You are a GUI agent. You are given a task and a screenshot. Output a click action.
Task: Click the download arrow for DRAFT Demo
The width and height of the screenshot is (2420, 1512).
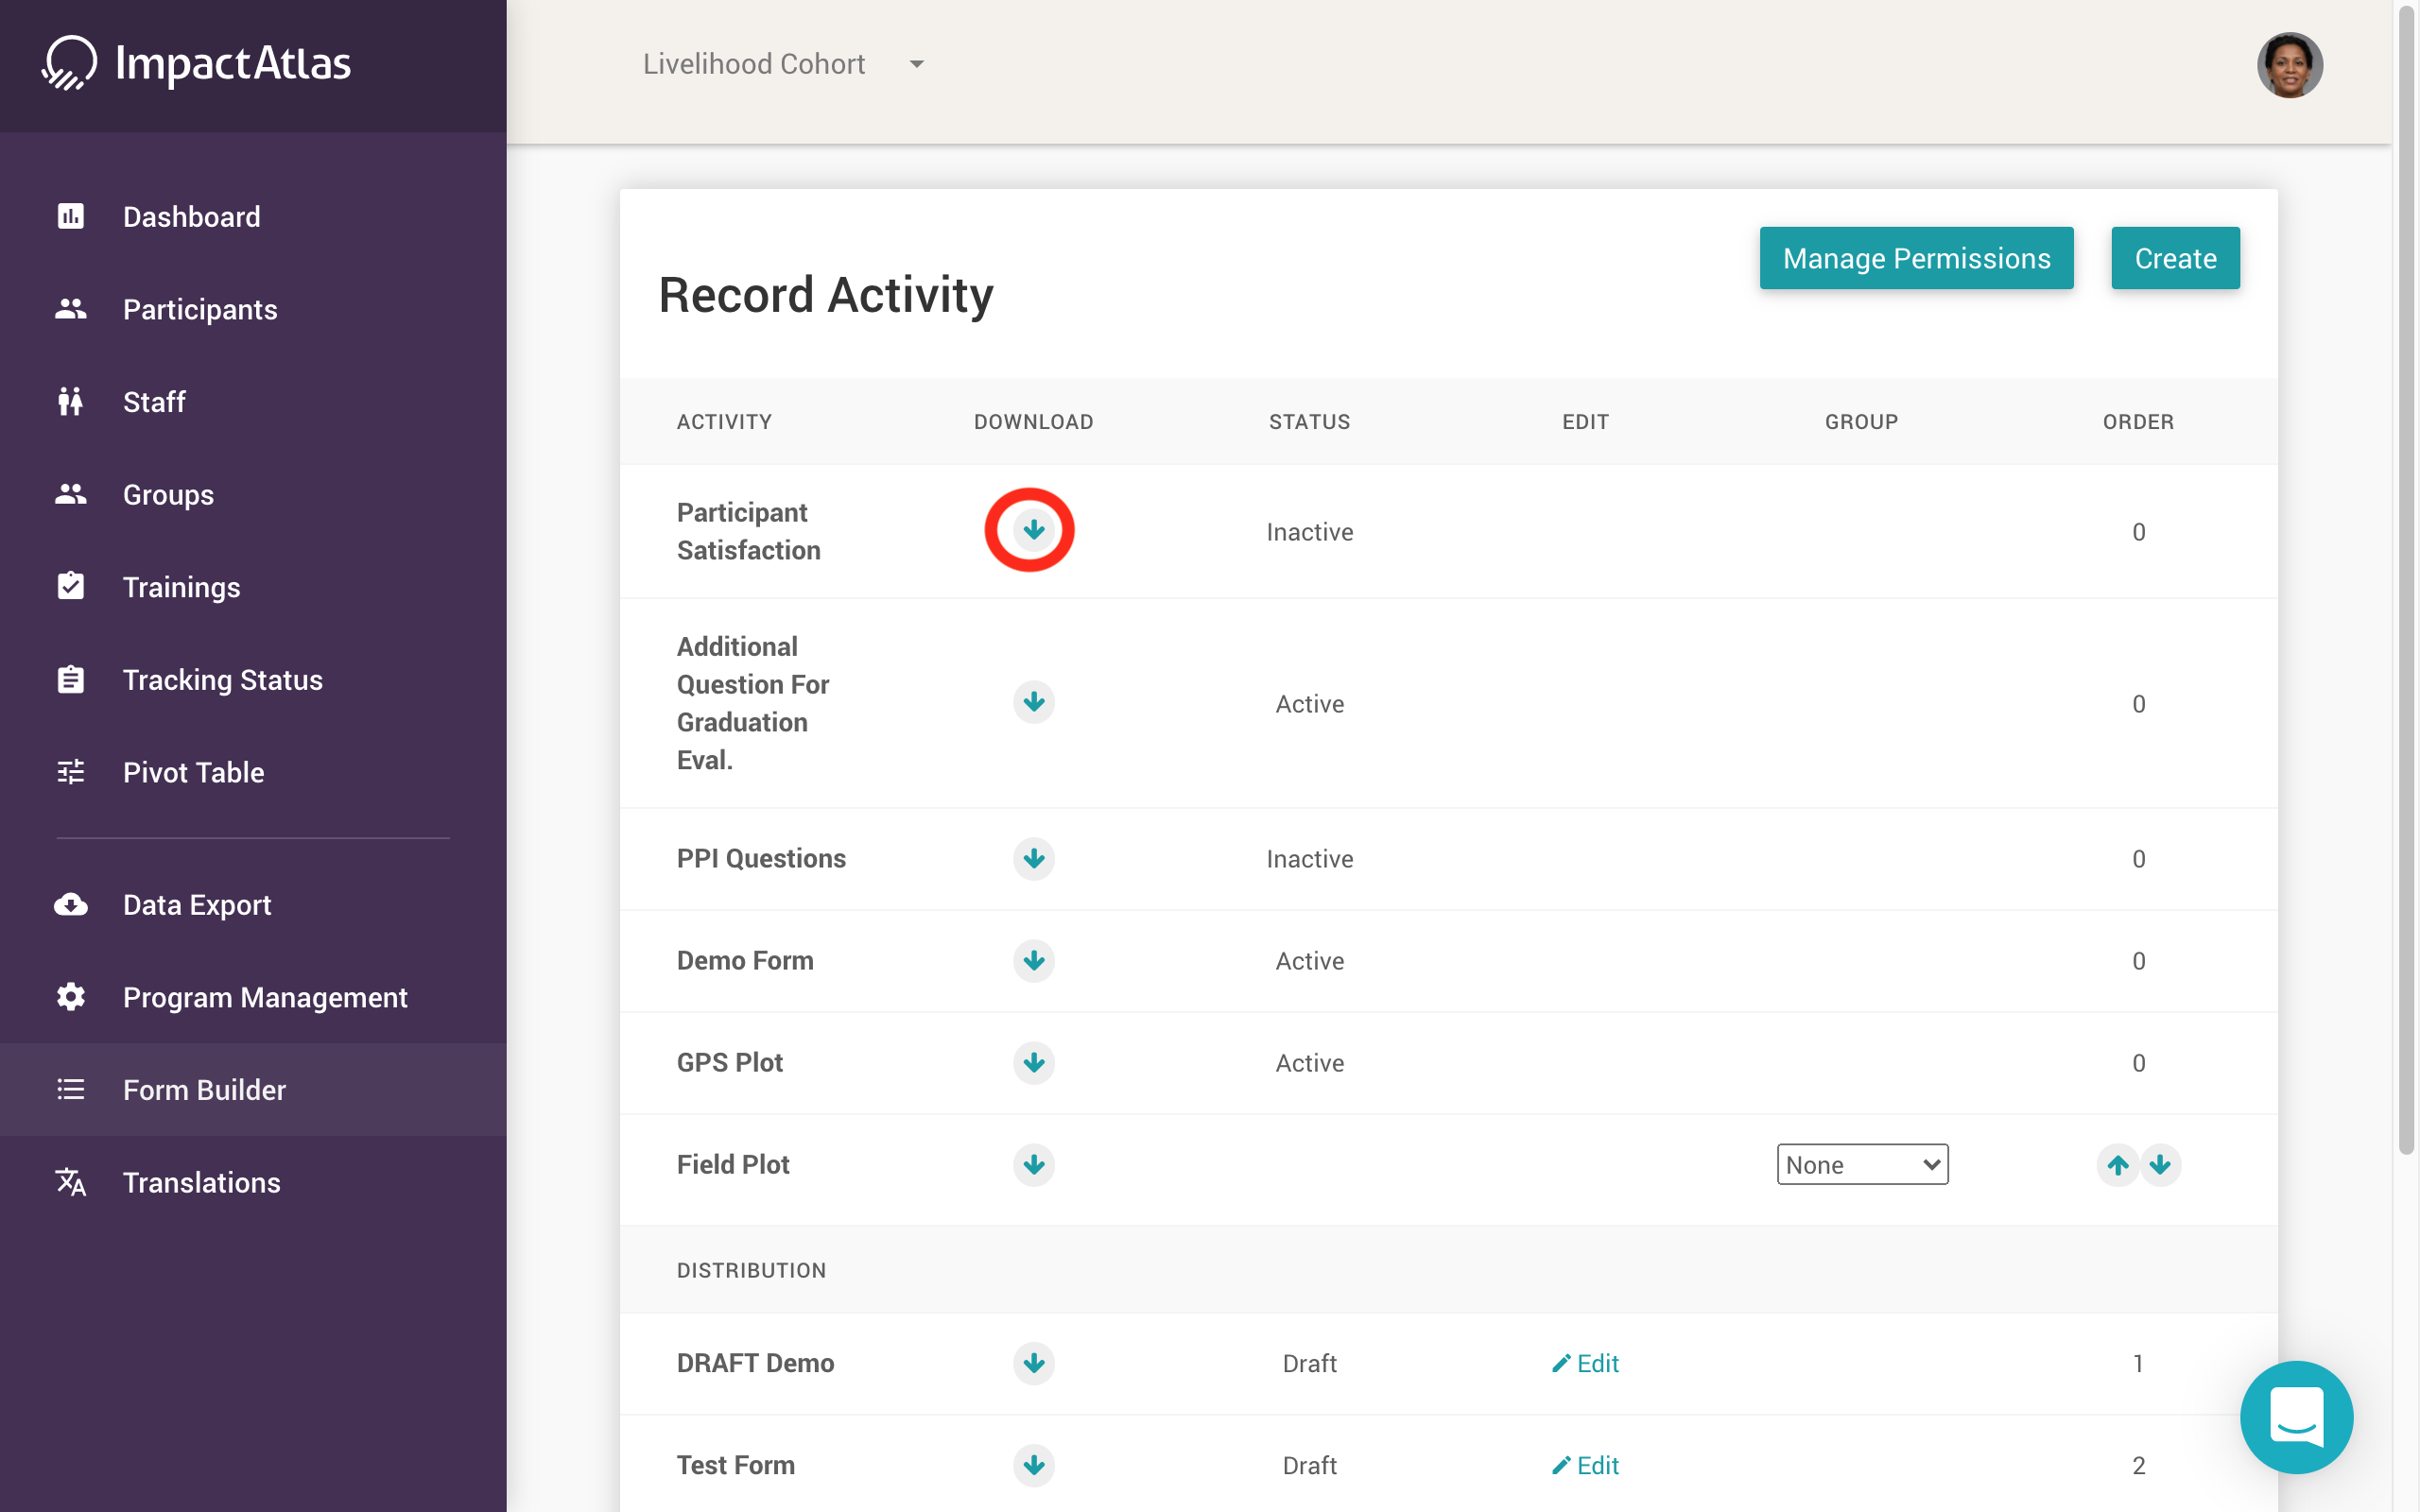point(1033,1364)
